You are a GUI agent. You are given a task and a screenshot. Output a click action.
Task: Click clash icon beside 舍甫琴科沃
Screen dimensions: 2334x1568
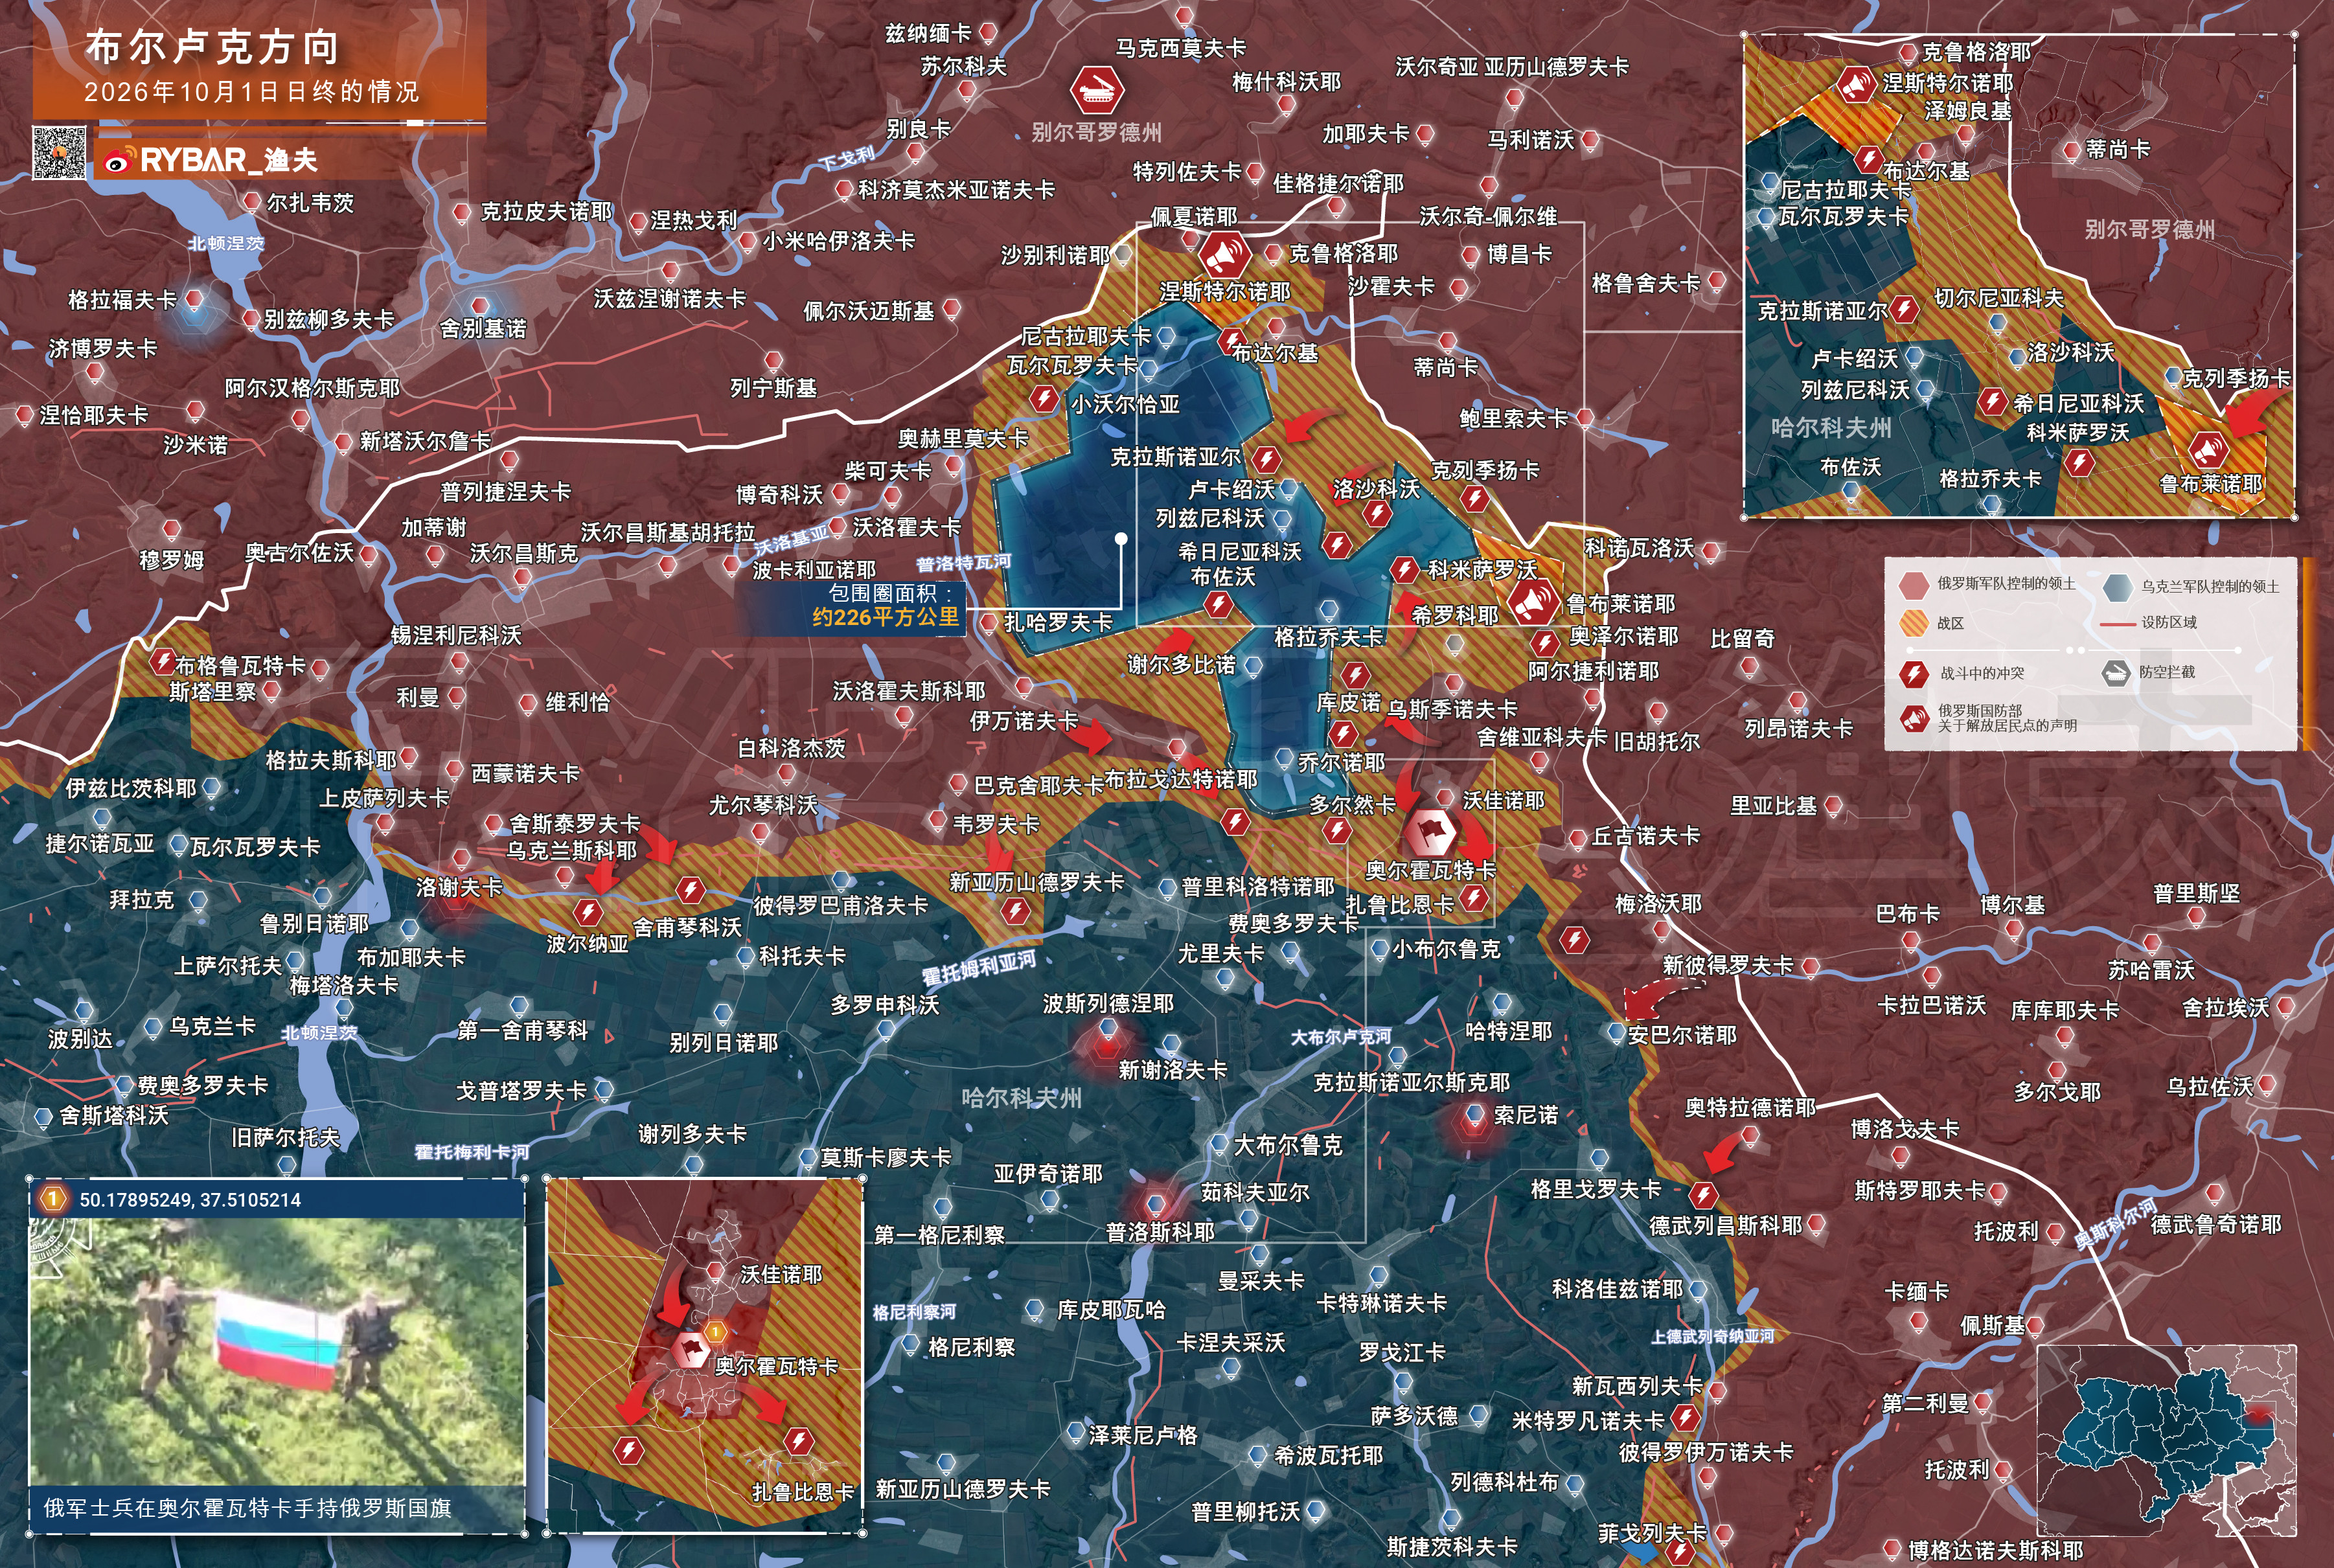690,889
